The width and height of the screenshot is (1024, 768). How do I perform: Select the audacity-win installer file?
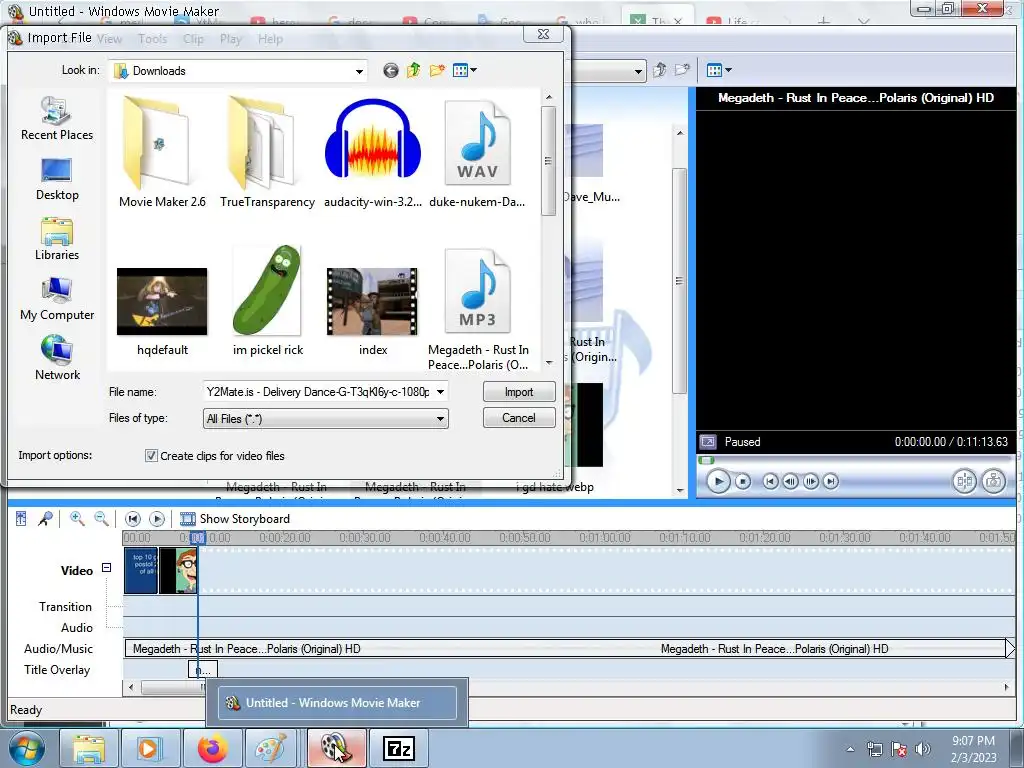tap(372, 153)
